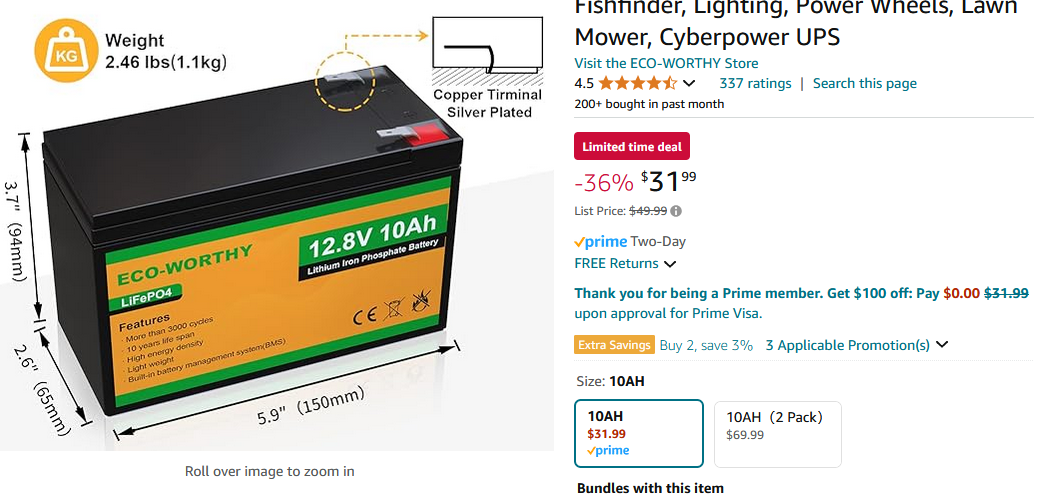Expand the rating breakdown chevron
Screen dimensions: 1037x498
tap(689, 83)
